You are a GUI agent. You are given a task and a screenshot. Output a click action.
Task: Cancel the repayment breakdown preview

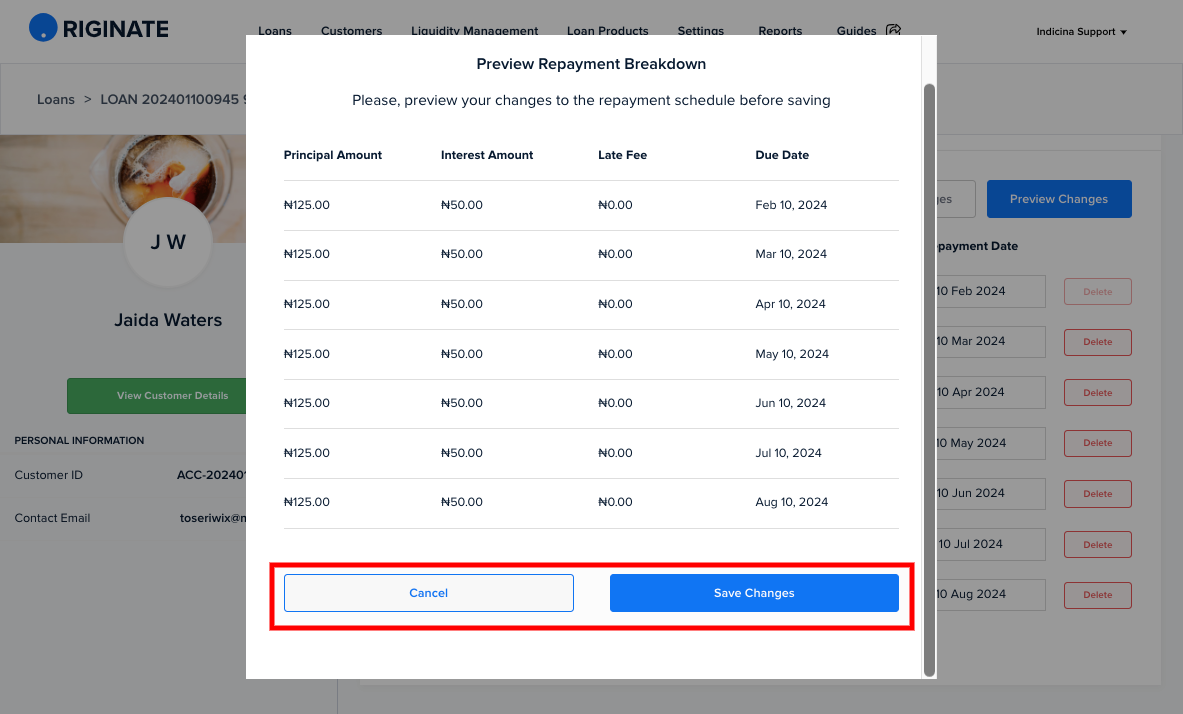[429, 593]
